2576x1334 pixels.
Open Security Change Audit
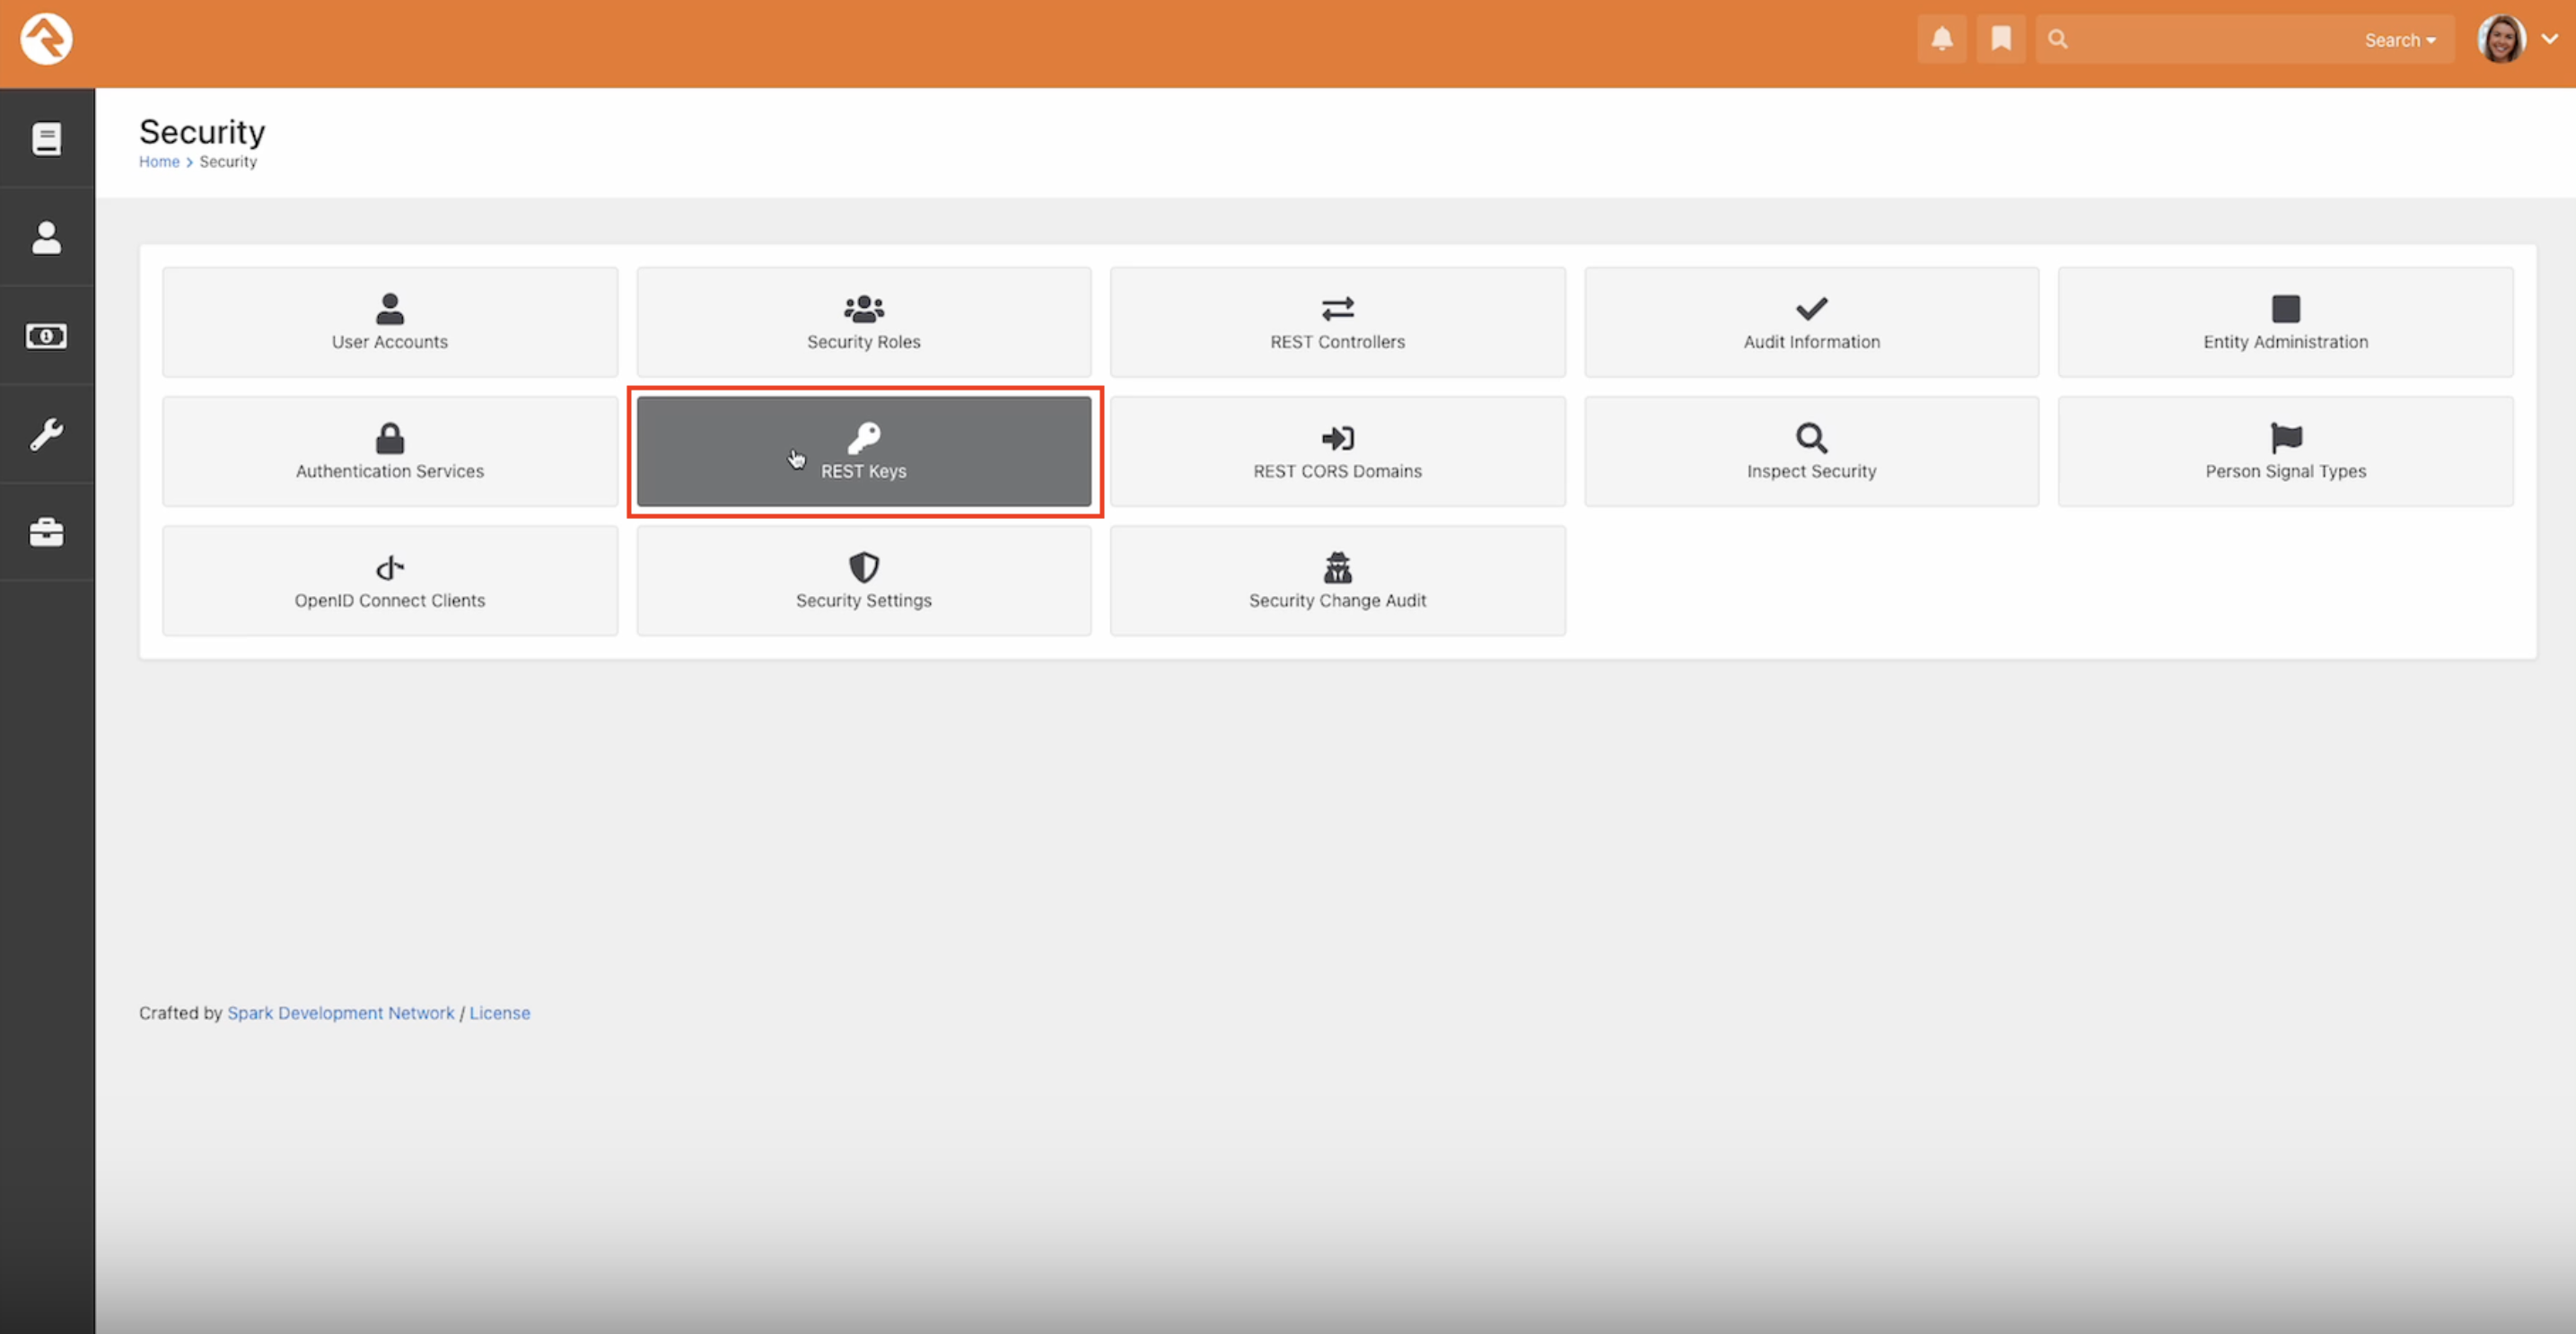1337,581
